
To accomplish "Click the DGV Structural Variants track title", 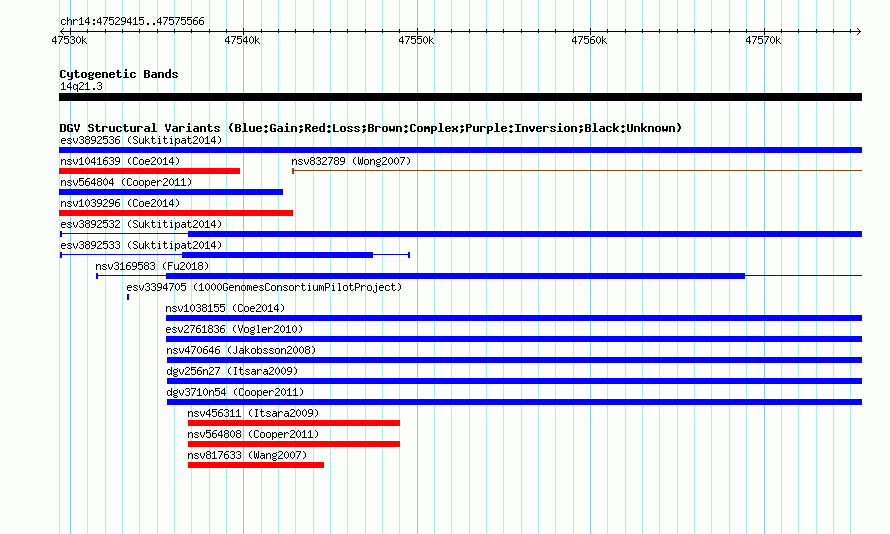I will click(x=371, y=128).
